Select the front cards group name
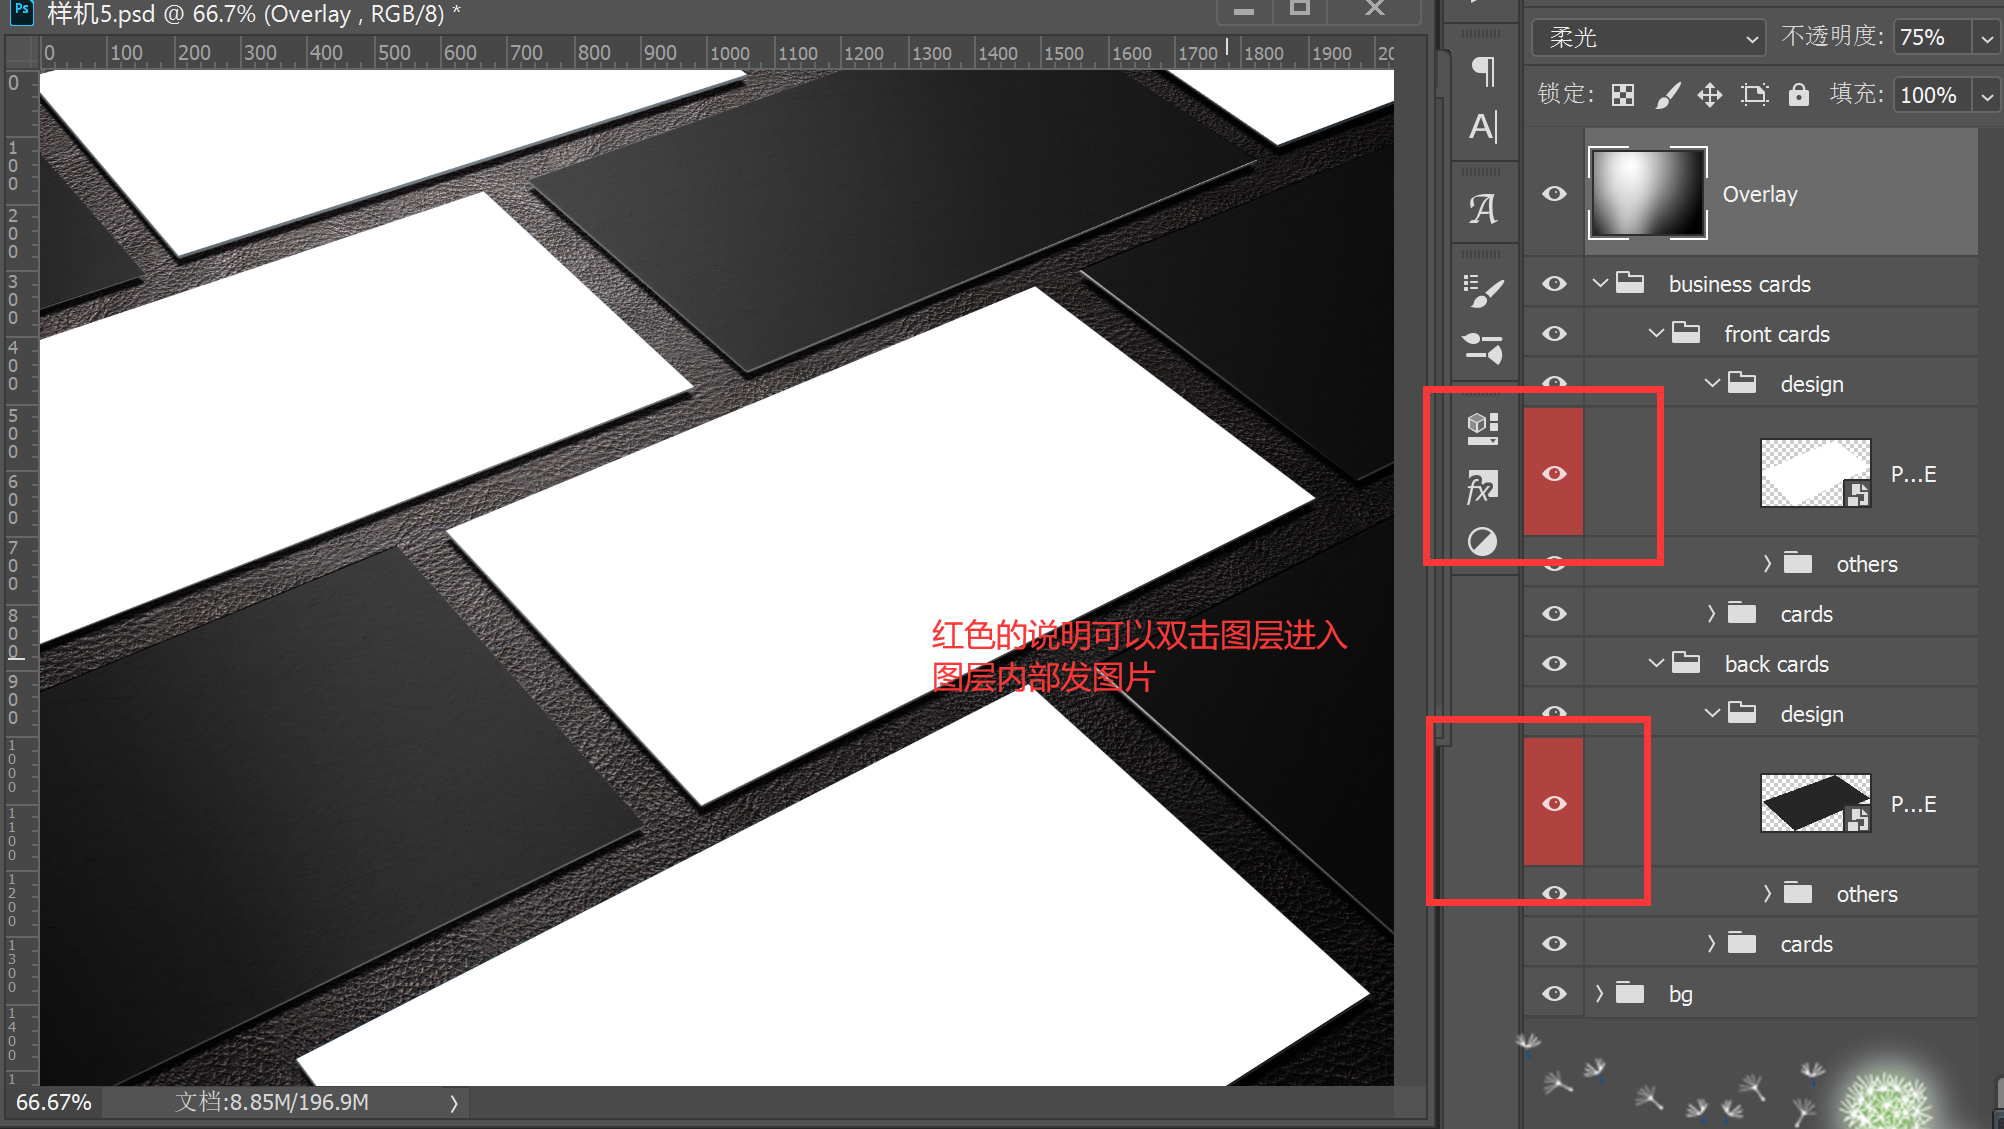The height and width of the screenshot is (1129, 2004). [x=1777, y=334]
